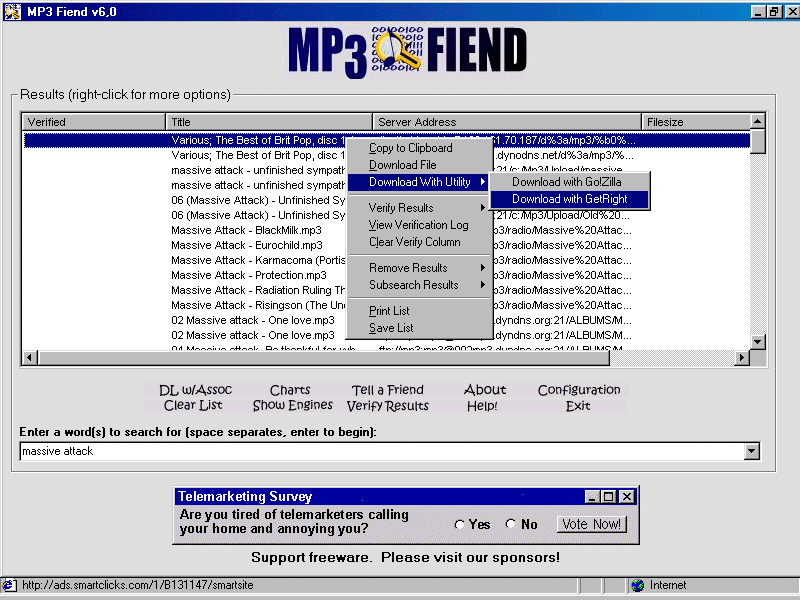
Task: Click the MP3 Fiend magnifier logo
Action: click(x=397, y=50)
